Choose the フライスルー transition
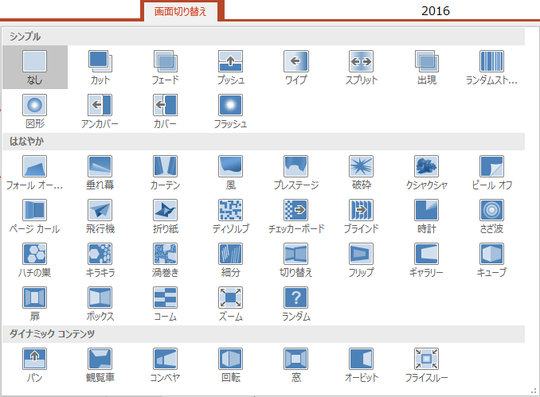Image resolution: width=540 pixels, height=397 pixels. click(x=426, y=365)
